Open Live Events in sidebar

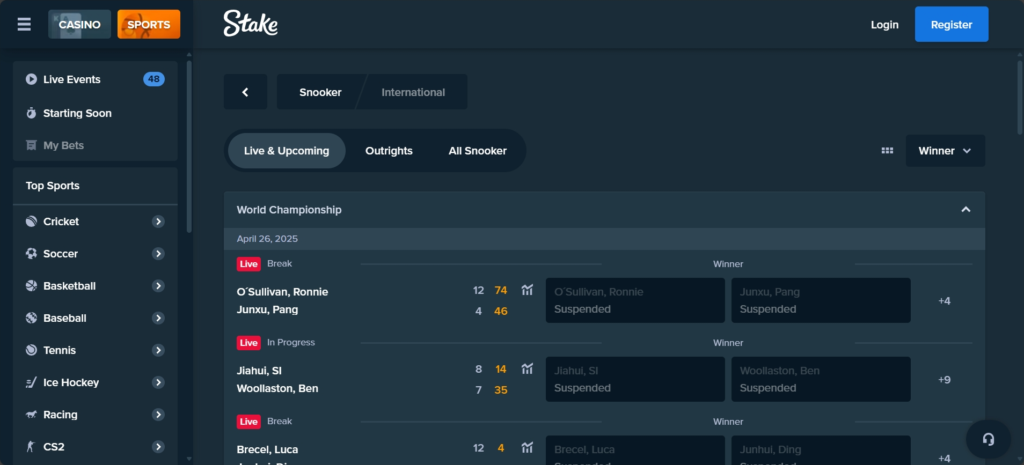(x=95, y=80)
